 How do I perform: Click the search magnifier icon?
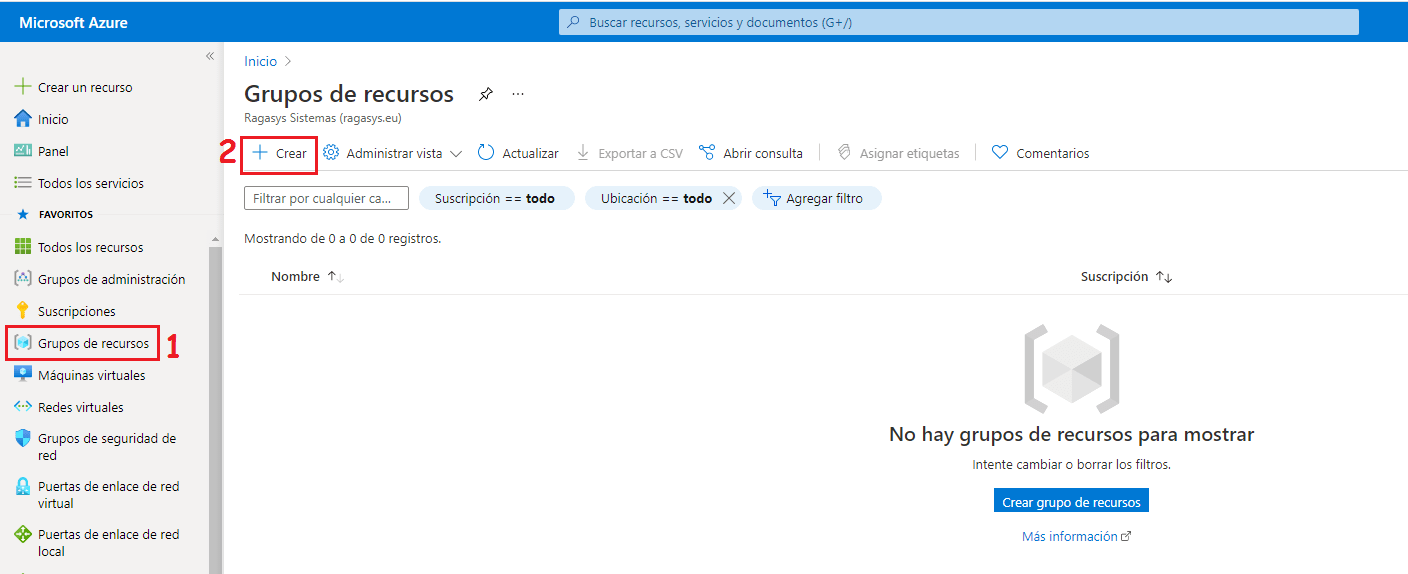point(573,22)
